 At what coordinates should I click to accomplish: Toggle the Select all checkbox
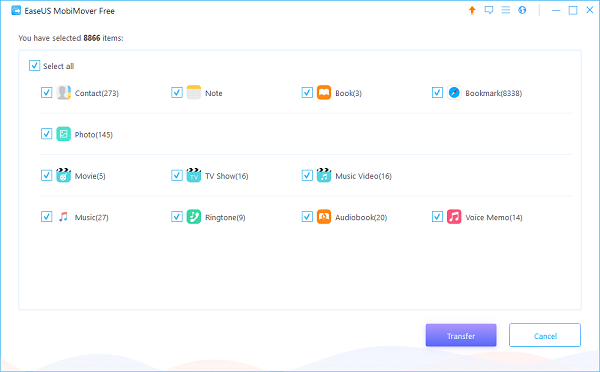tap(34, 65)
